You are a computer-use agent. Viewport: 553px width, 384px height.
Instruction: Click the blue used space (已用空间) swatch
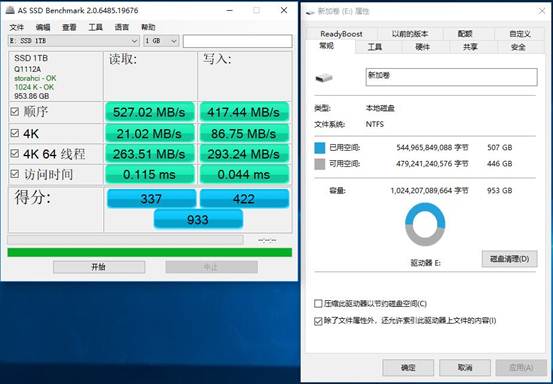point(320,148)
